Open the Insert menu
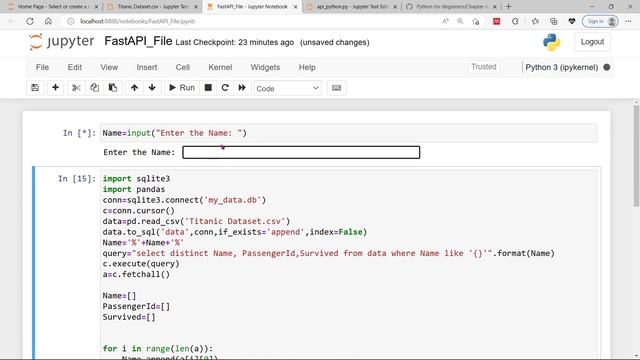 pyautogui.click(x=147, y=67)
